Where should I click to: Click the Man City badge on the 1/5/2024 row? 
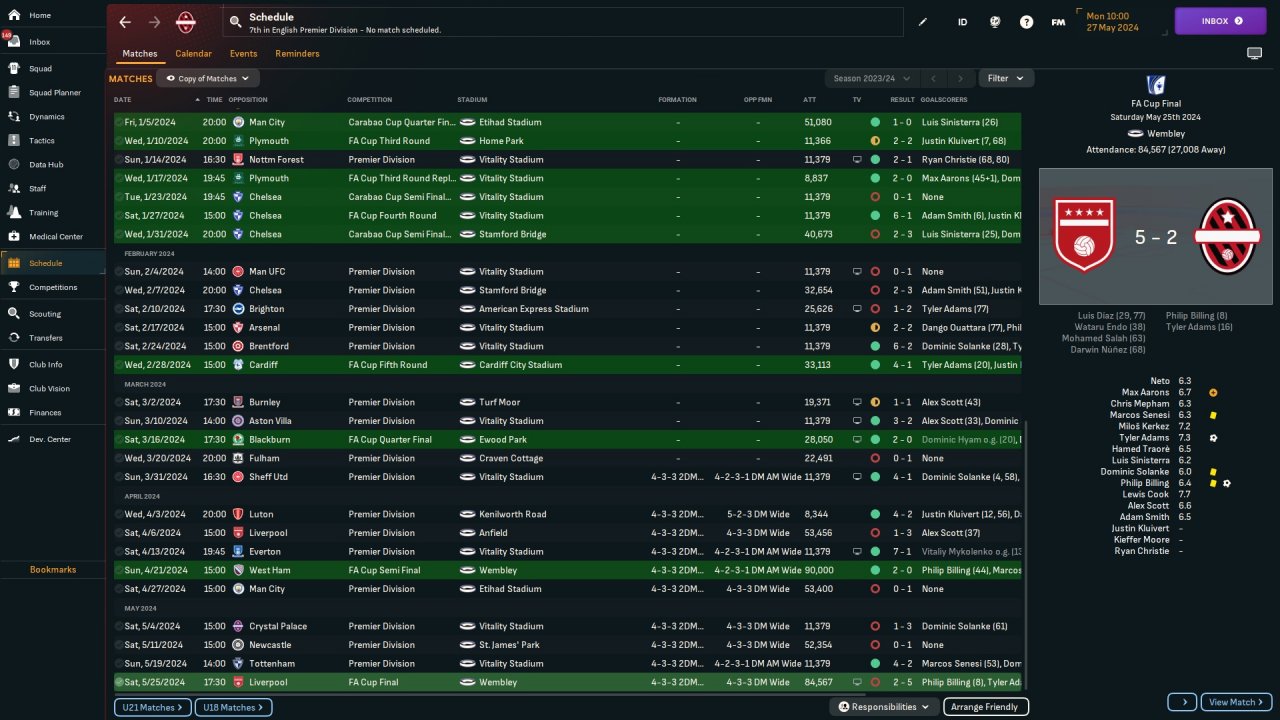coord(238,122)
